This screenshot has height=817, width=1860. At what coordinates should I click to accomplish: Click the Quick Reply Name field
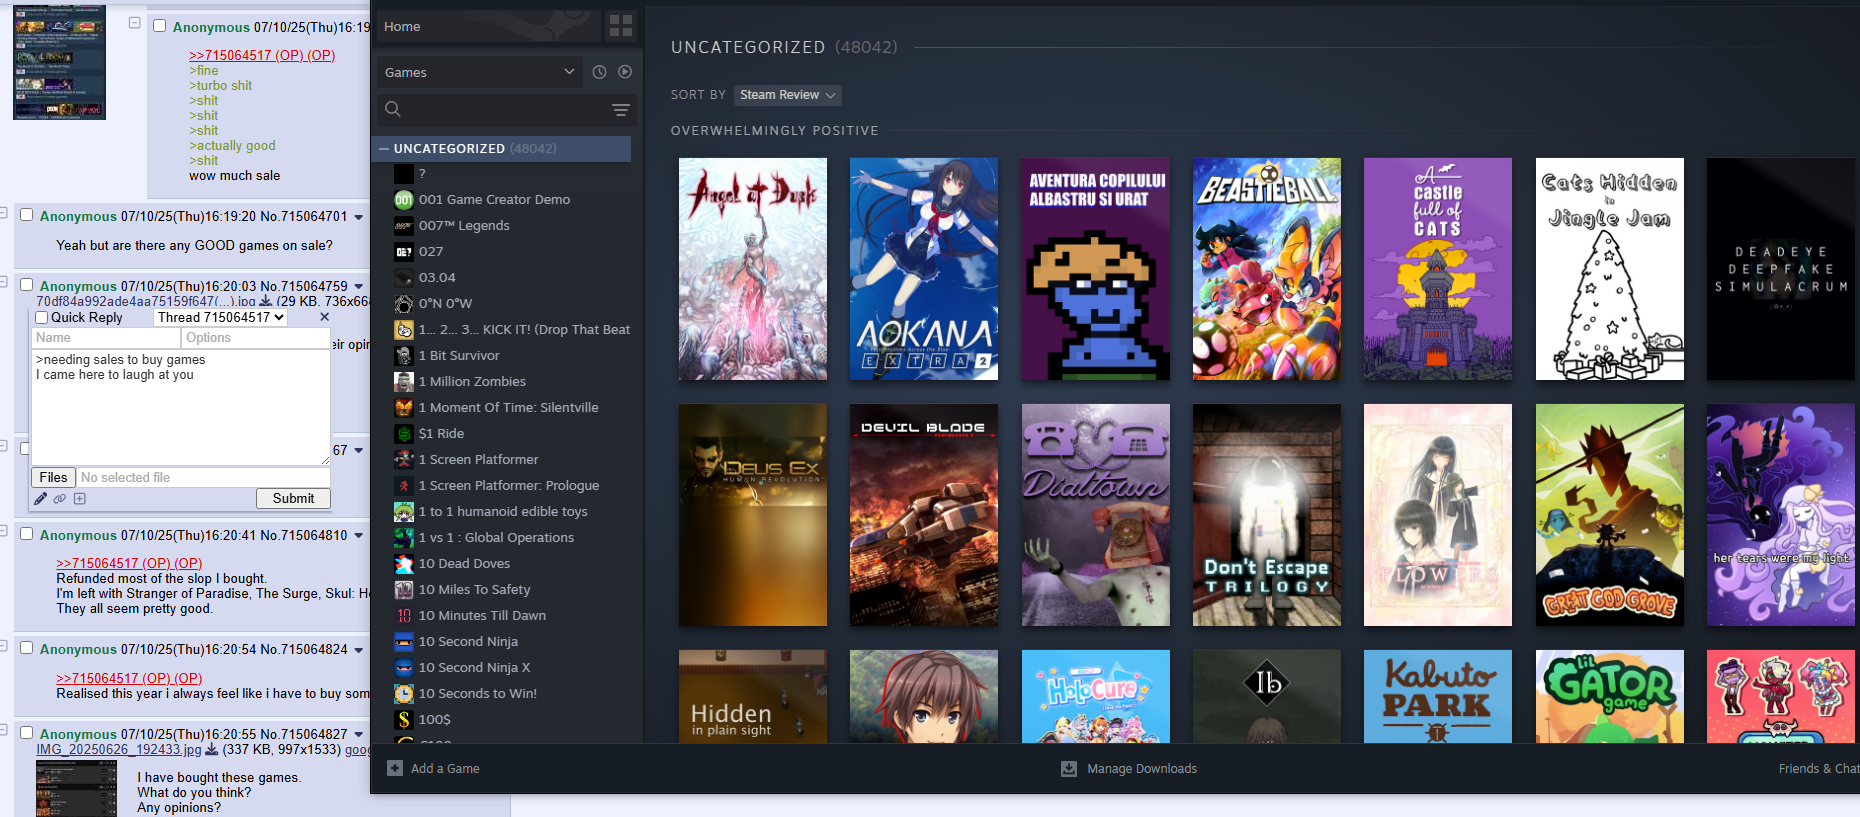coord(106,338)
